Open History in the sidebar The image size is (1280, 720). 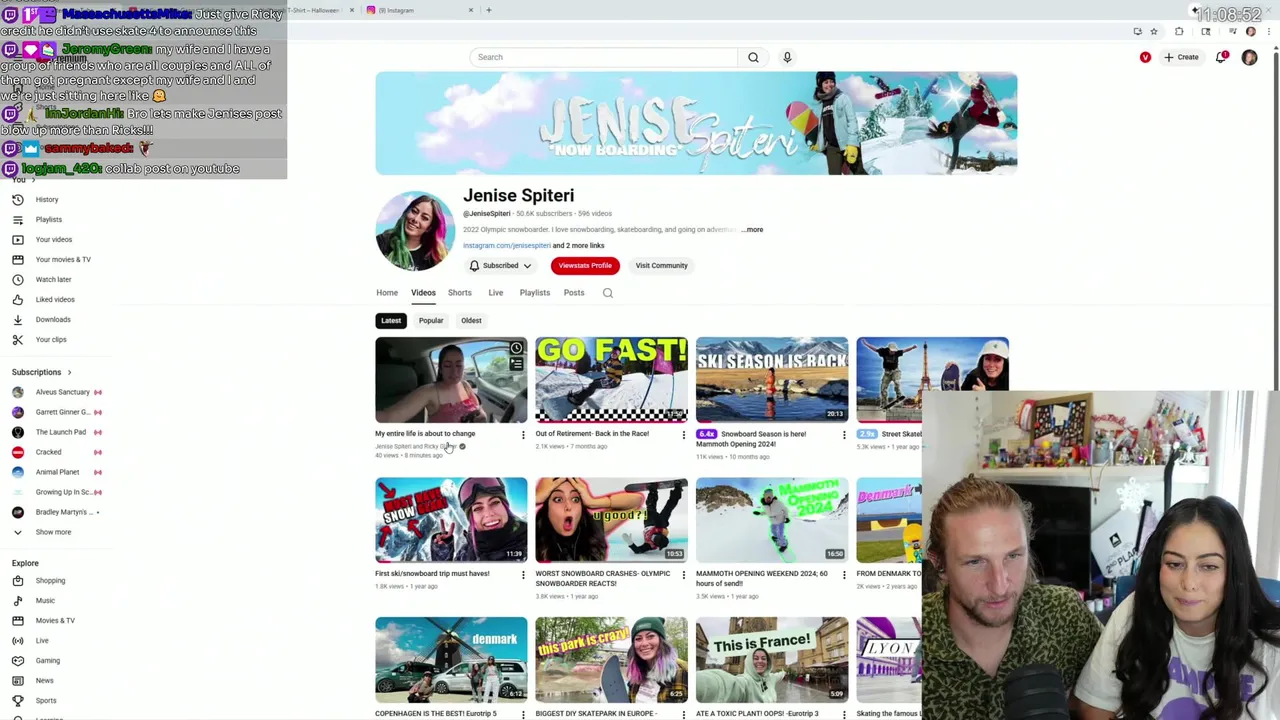pos(47,199)
